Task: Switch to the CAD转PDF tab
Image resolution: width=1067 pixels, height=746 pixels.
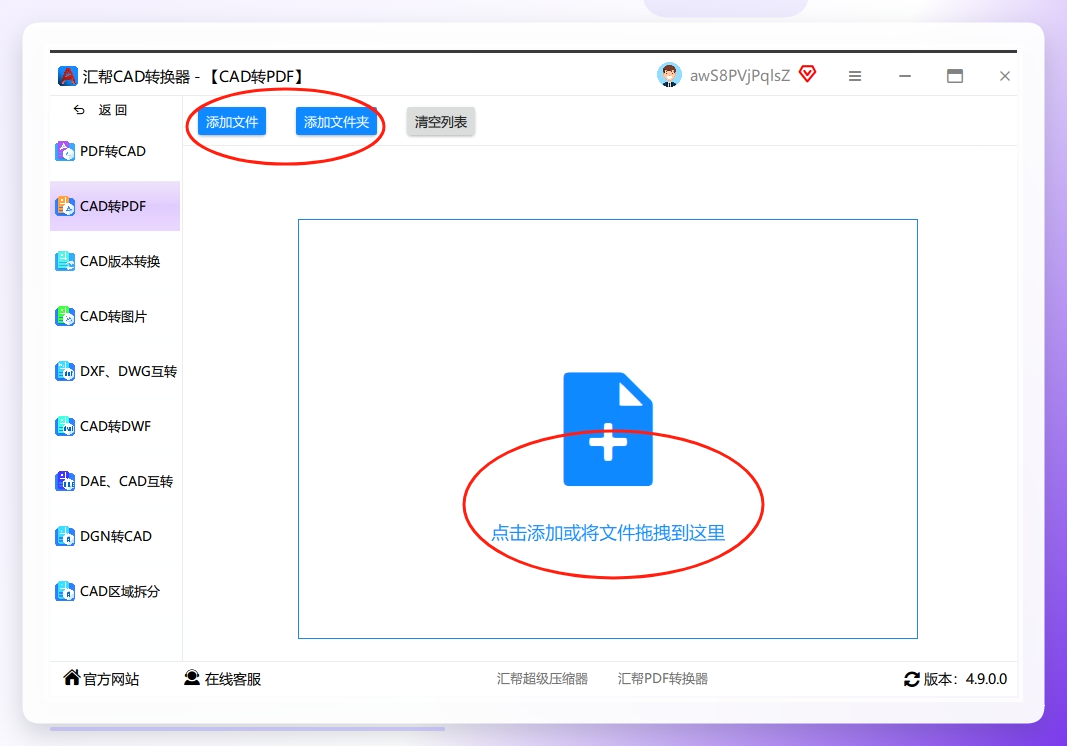Action: (x=115, y=206)
